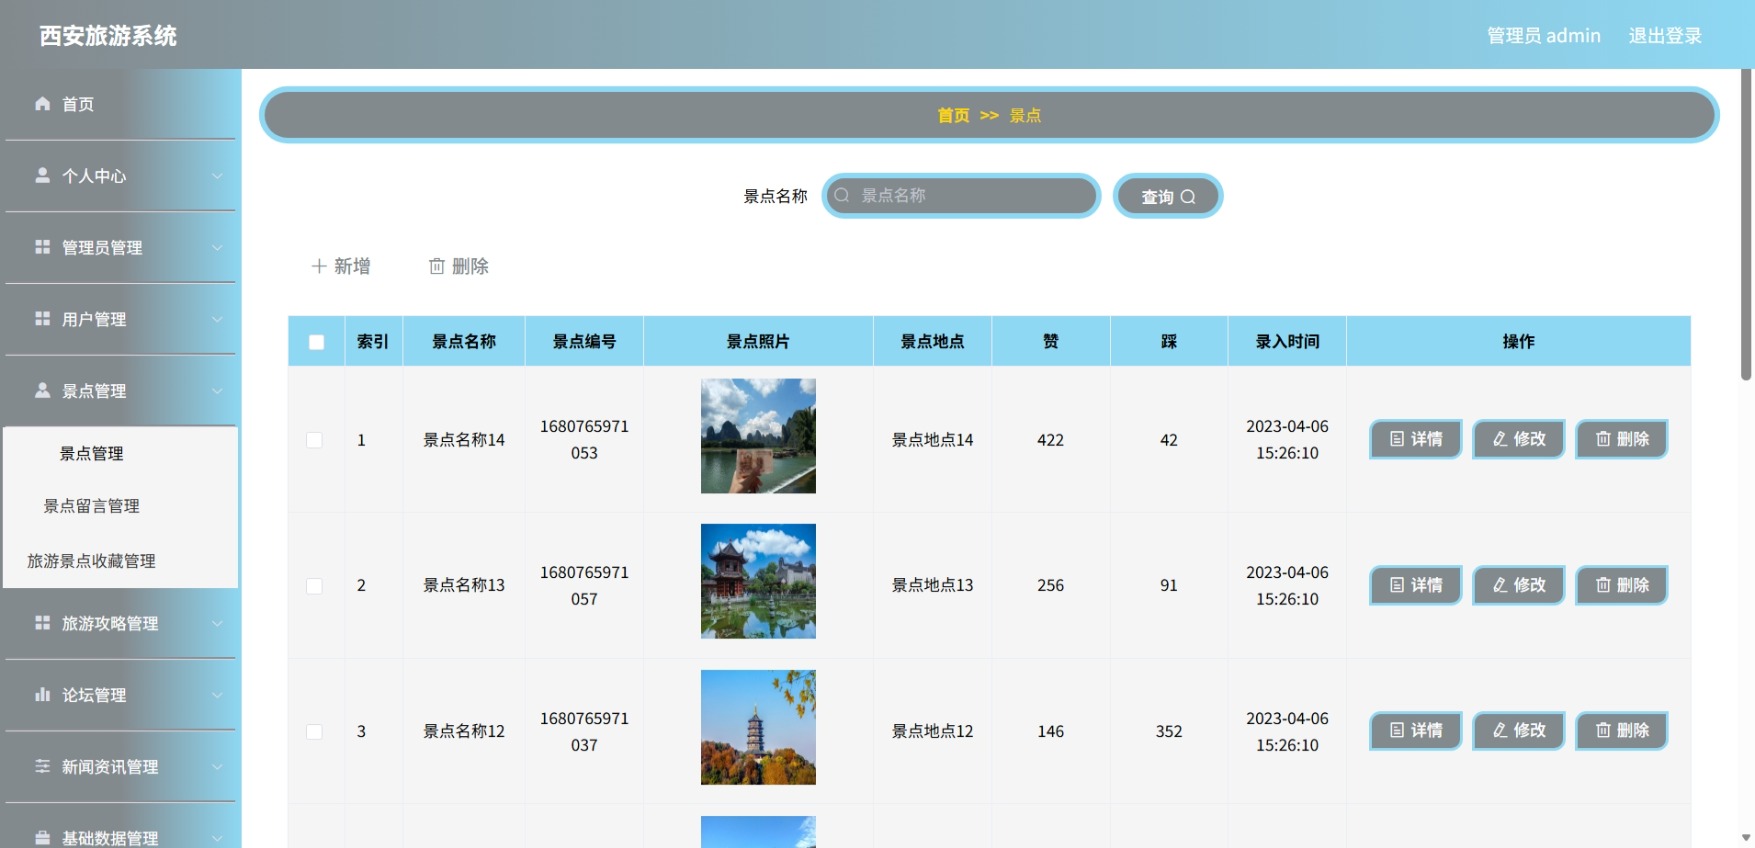Open the 首页 sidebar menu item
This screenshot has width=1755, height=848.
tap(121, 104)
